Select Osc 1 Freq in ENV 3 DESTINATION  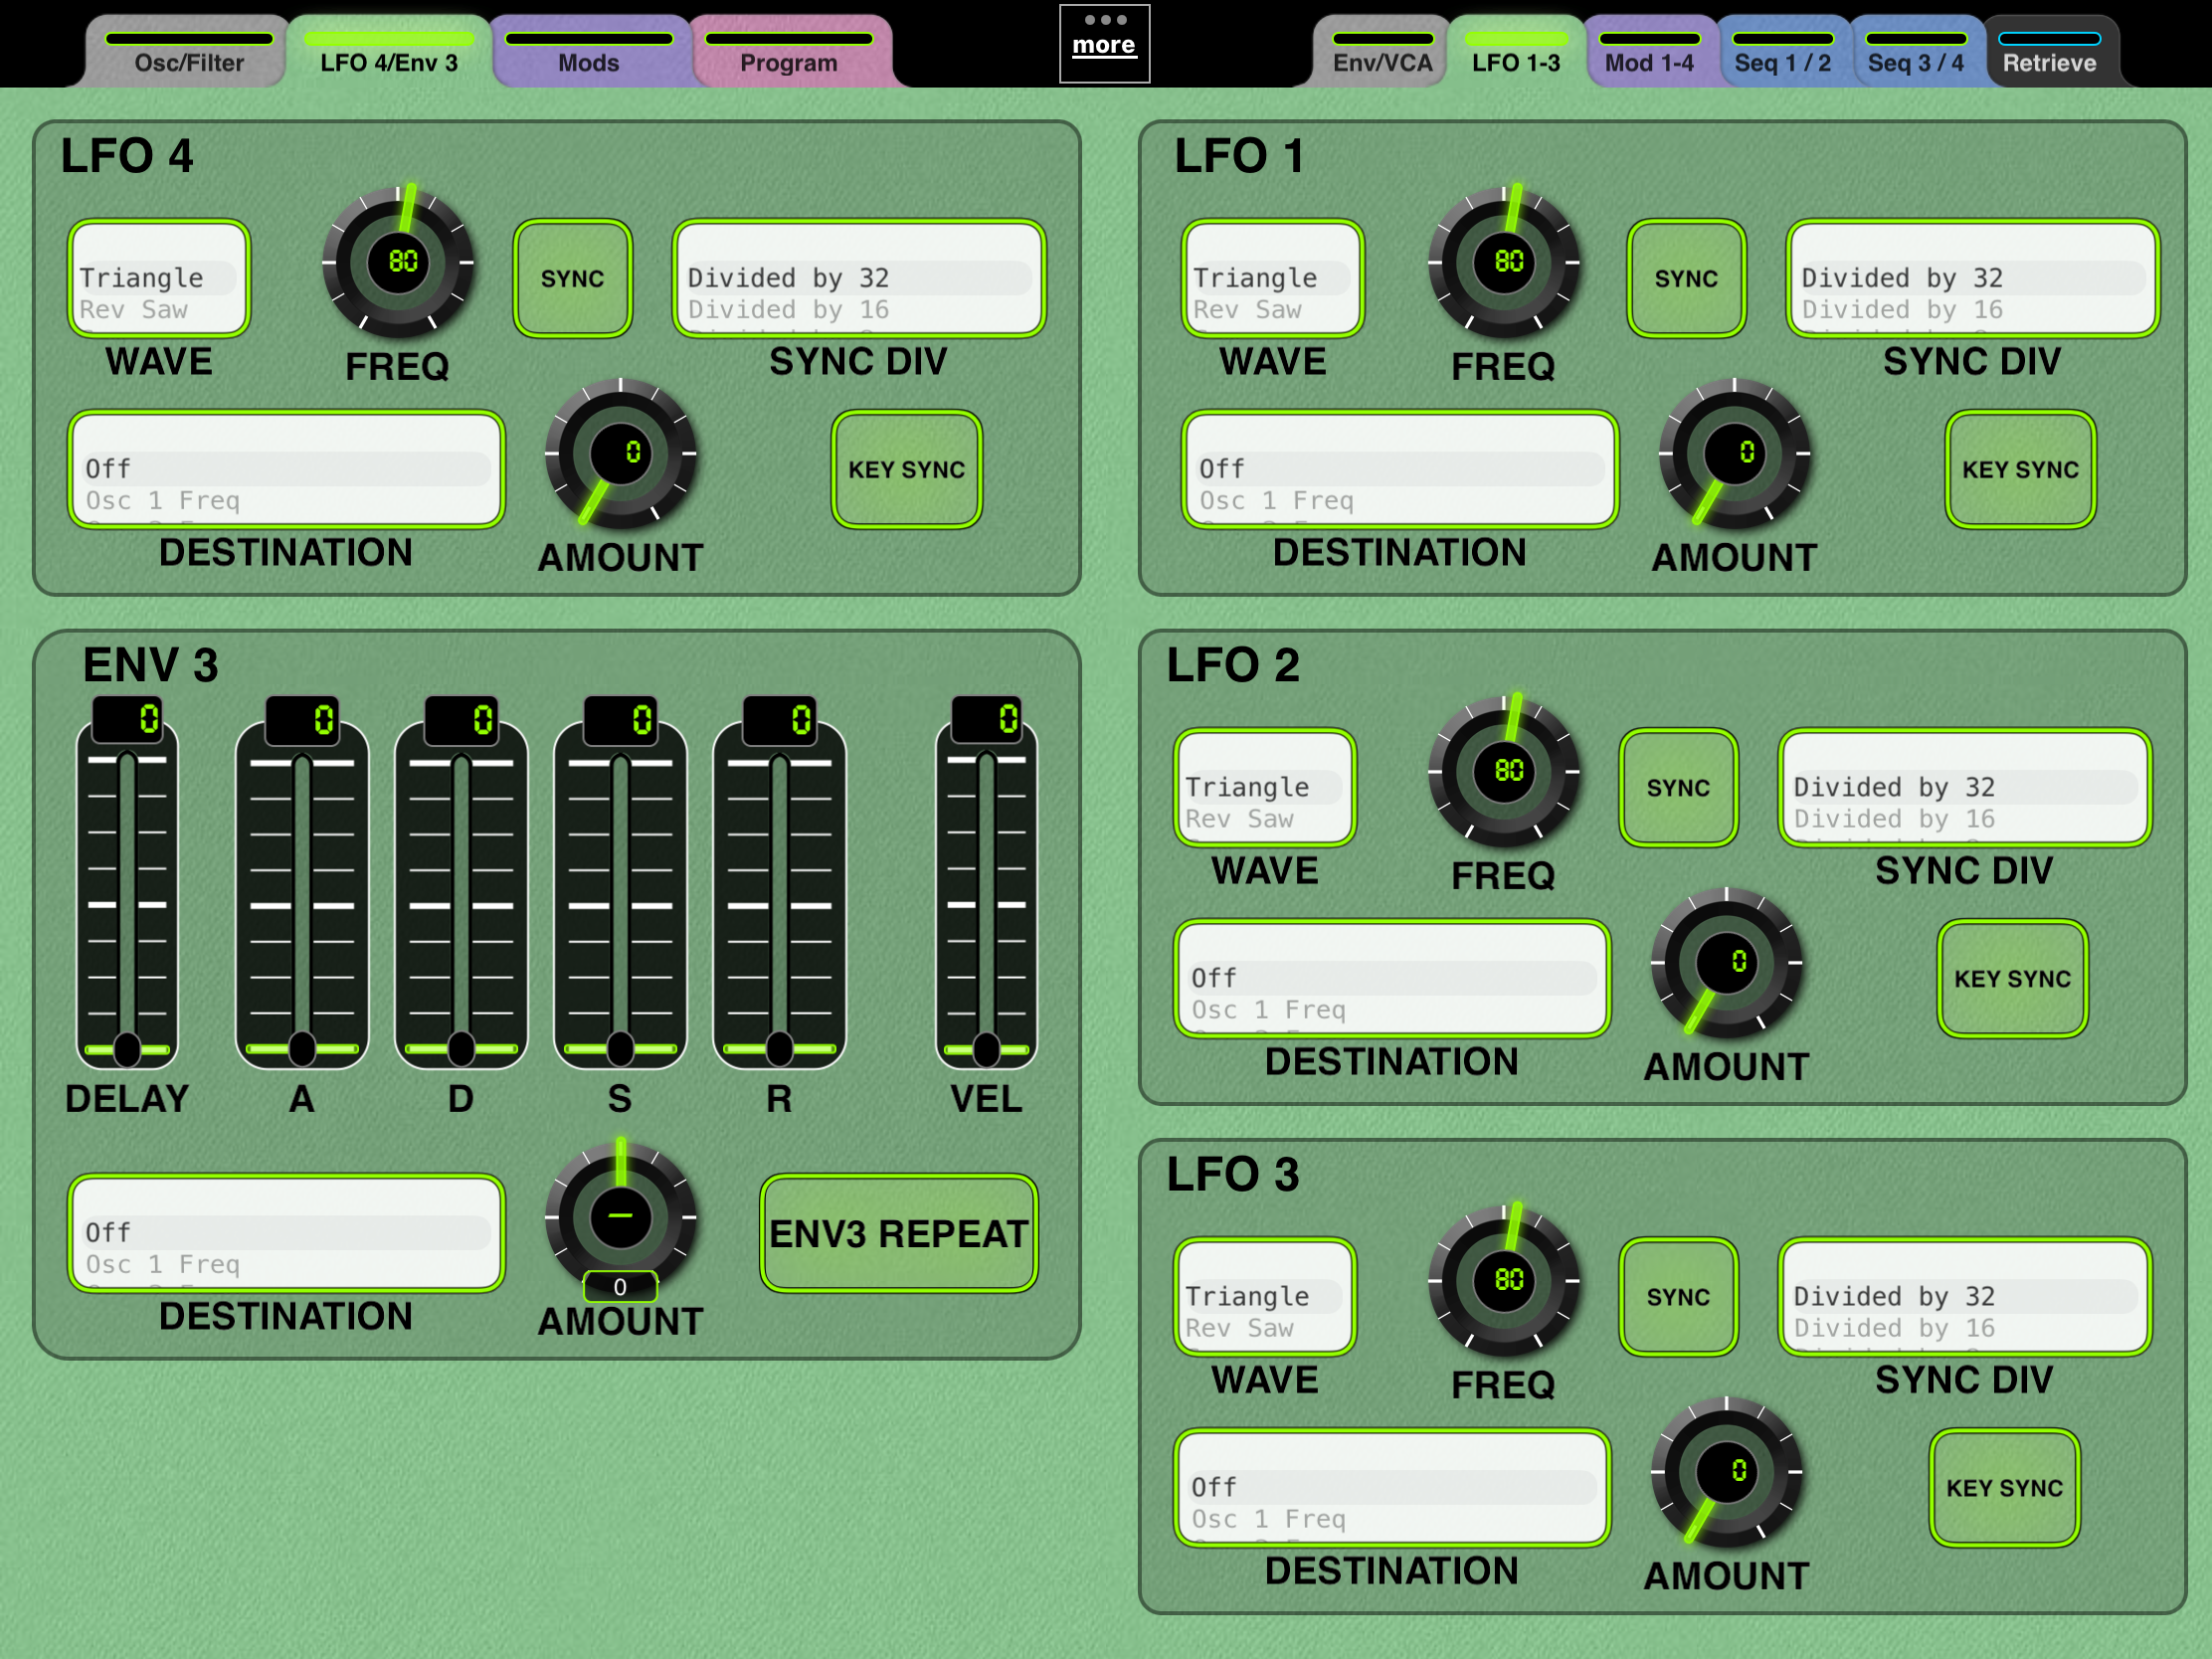[x=162, y=1264]
